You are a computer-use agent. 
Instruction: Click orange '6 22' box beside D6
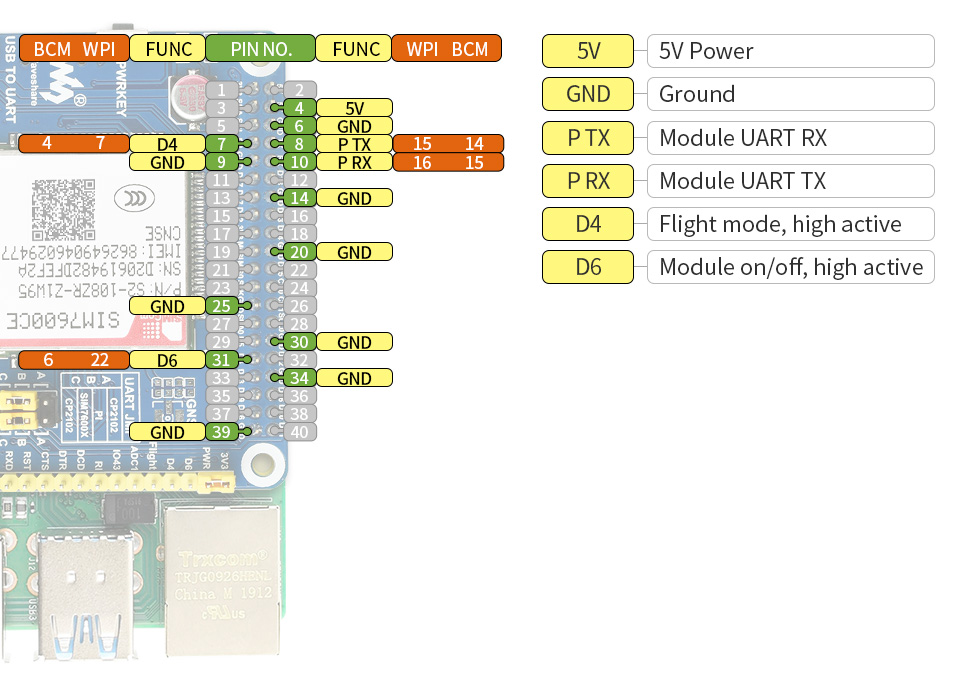click(x=74, y=360)
